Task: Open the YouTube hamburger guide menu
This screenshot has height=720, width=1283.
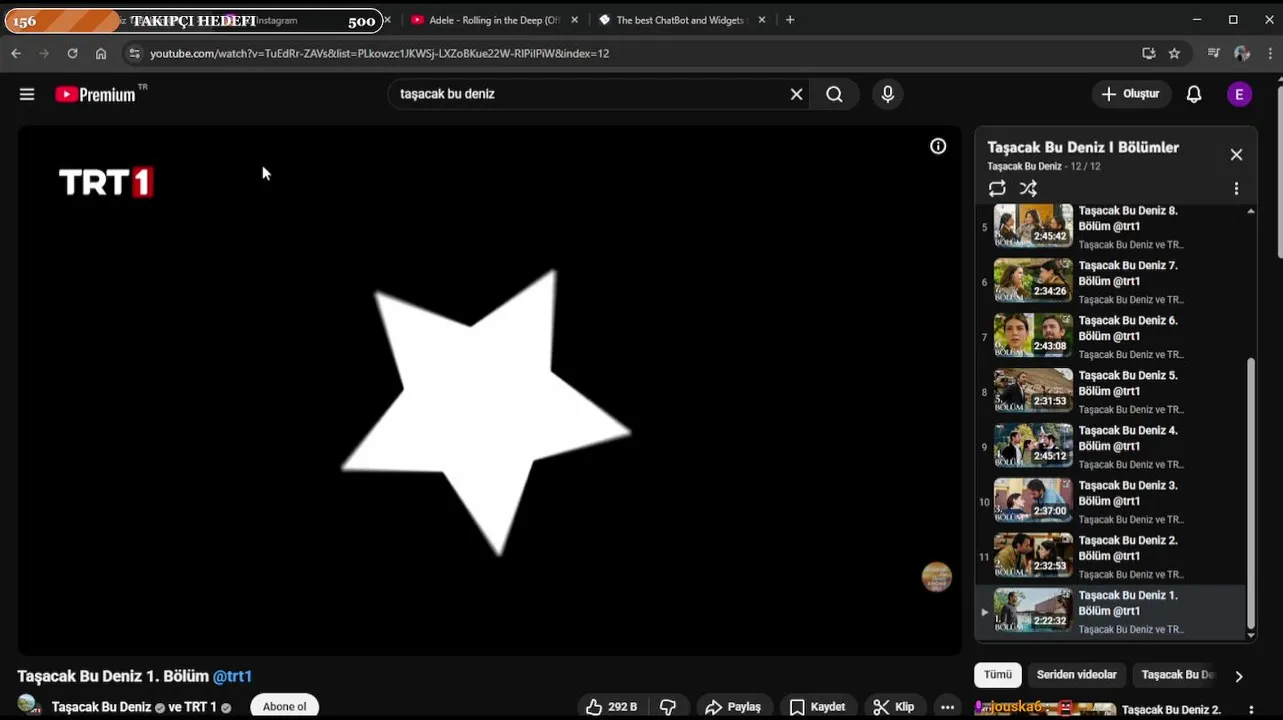Action: click(x=27, y=94)
